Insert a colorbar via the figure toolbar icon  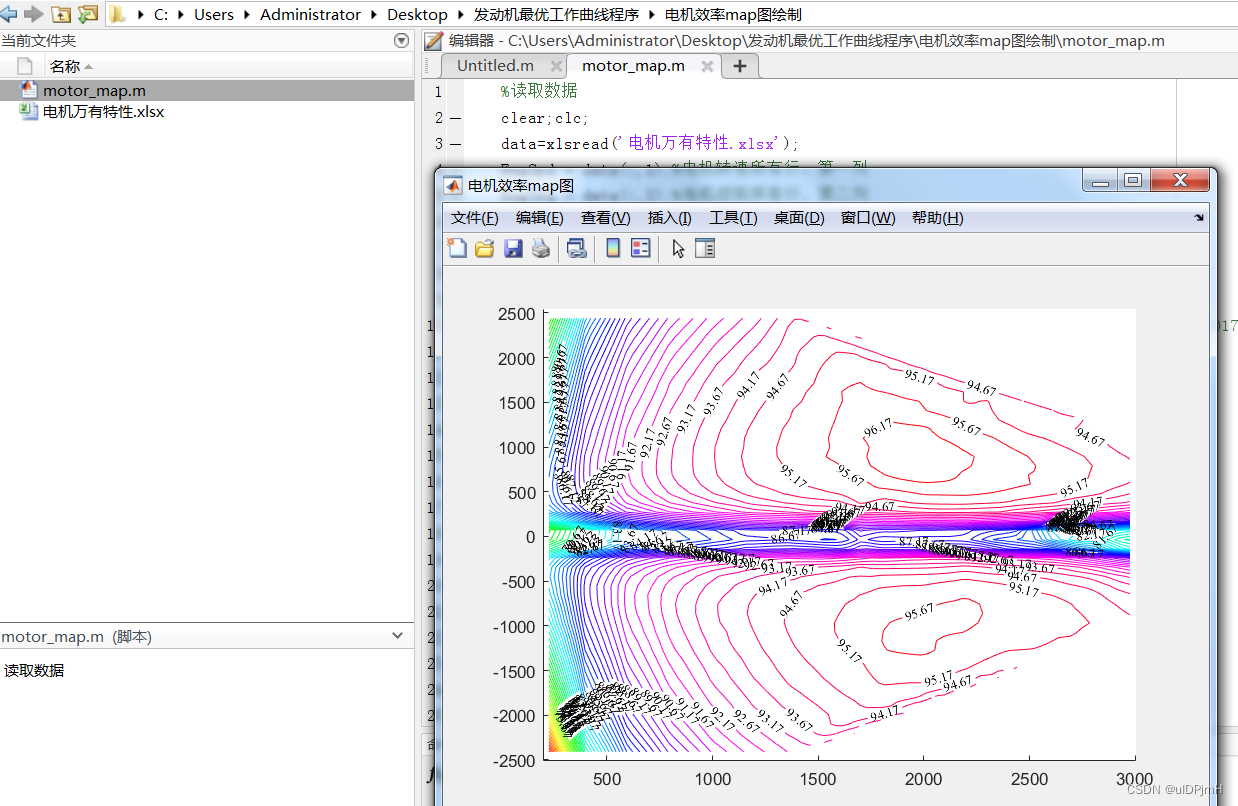pyautogui.click(x=613, y=248)
